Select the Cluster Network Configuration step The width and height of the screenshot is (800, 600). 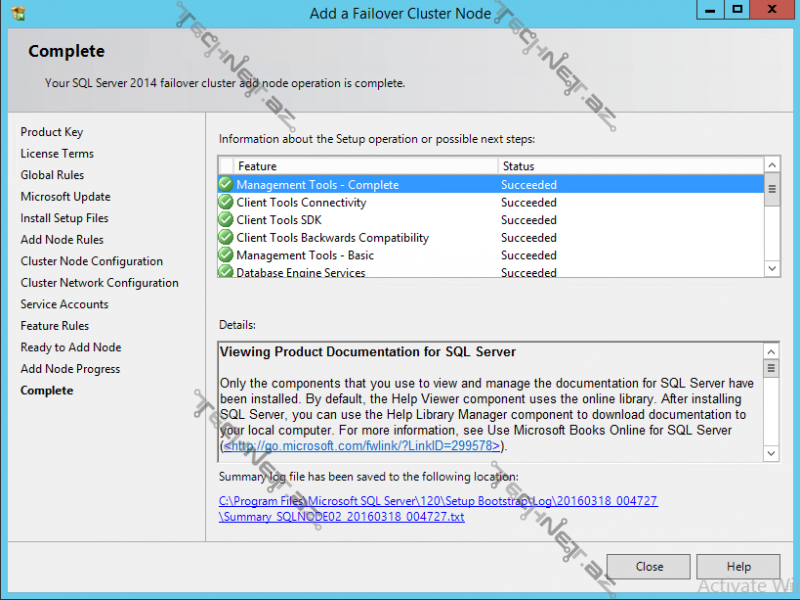99,283
